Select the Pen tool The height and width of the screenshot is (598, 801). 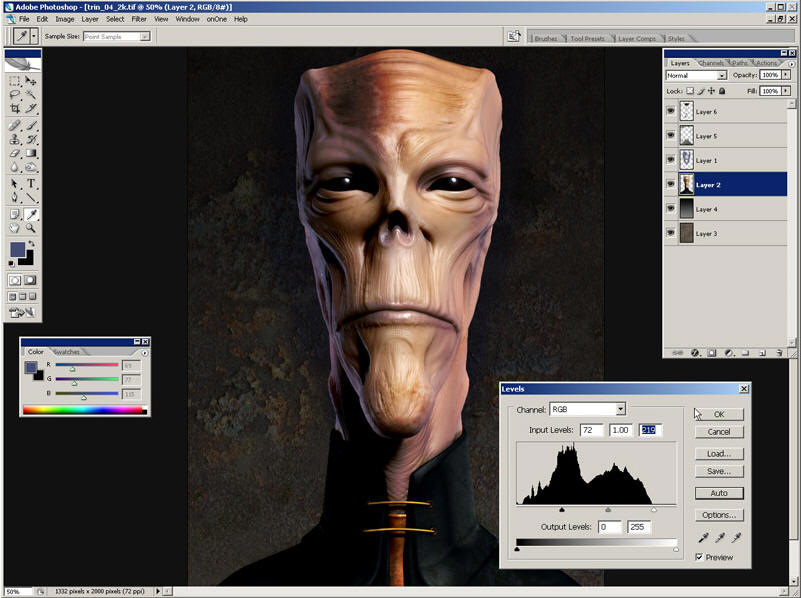15,197
